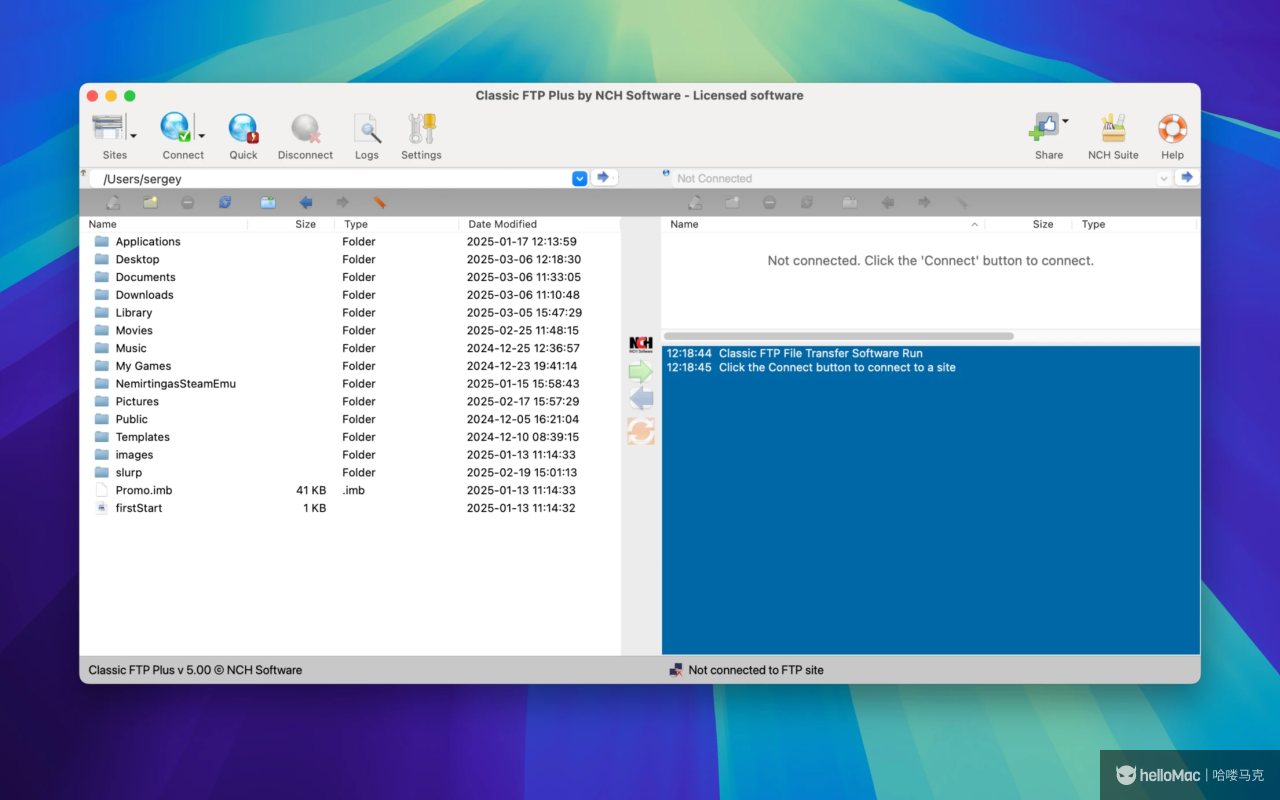Sort remote list by Size column

[1028, 224]
